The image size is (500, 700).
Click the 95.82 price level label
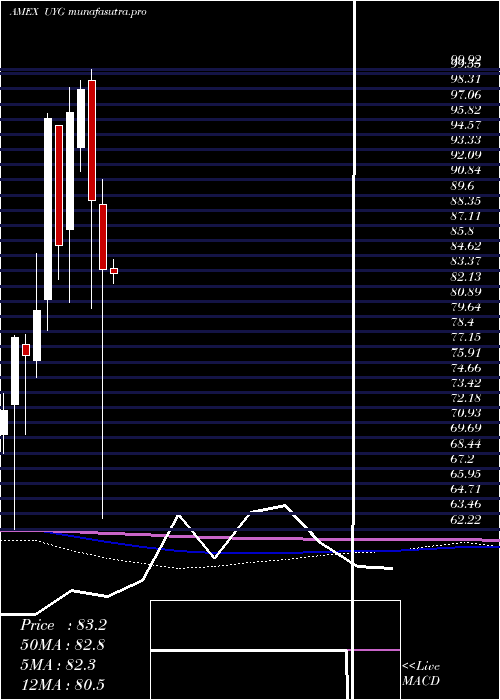(466, 110)
